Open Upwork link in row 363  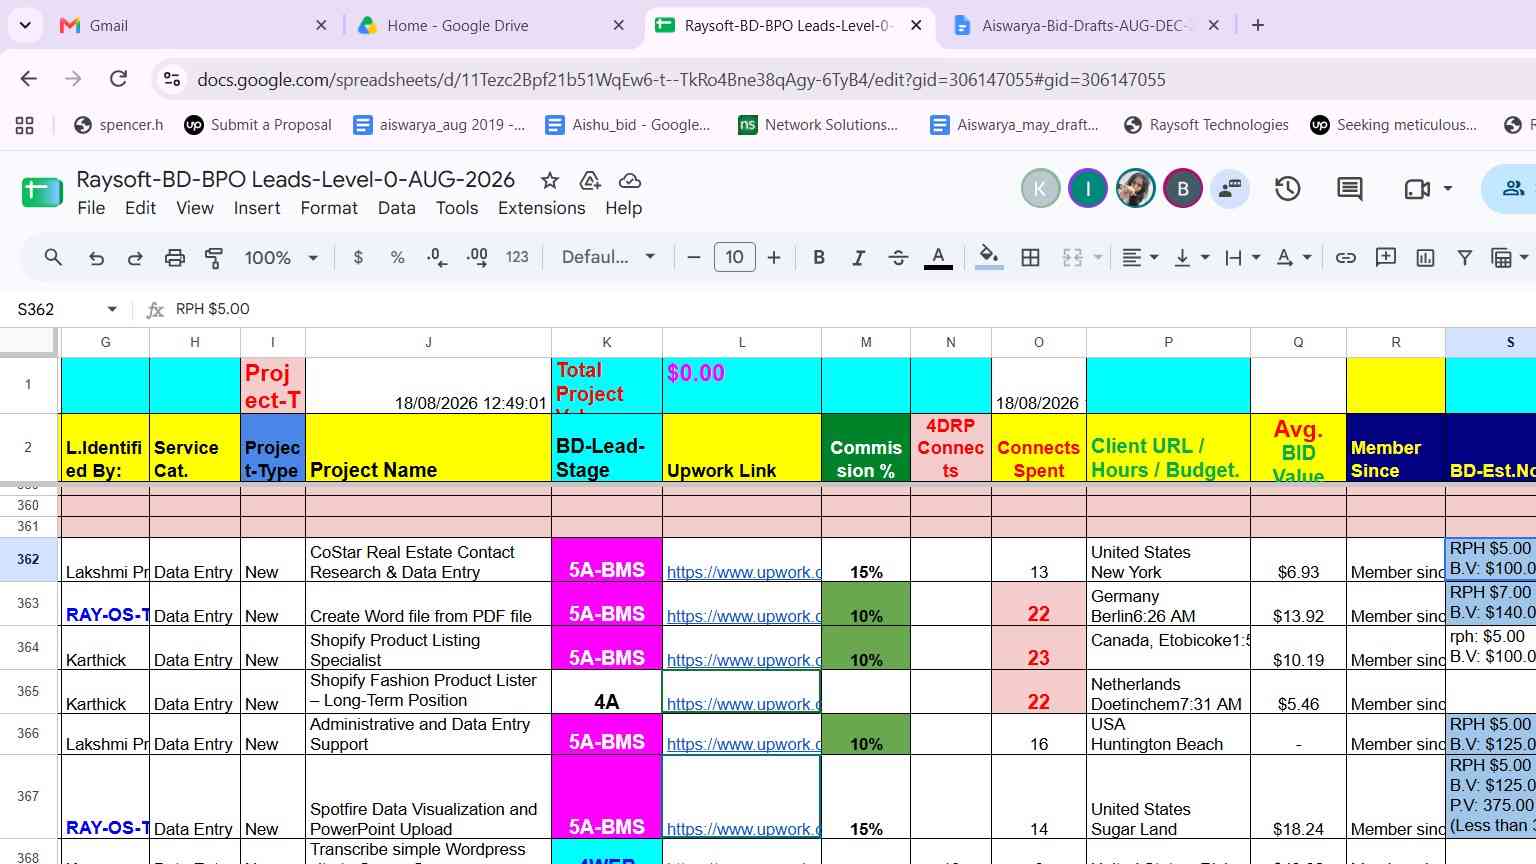point(743,616)
